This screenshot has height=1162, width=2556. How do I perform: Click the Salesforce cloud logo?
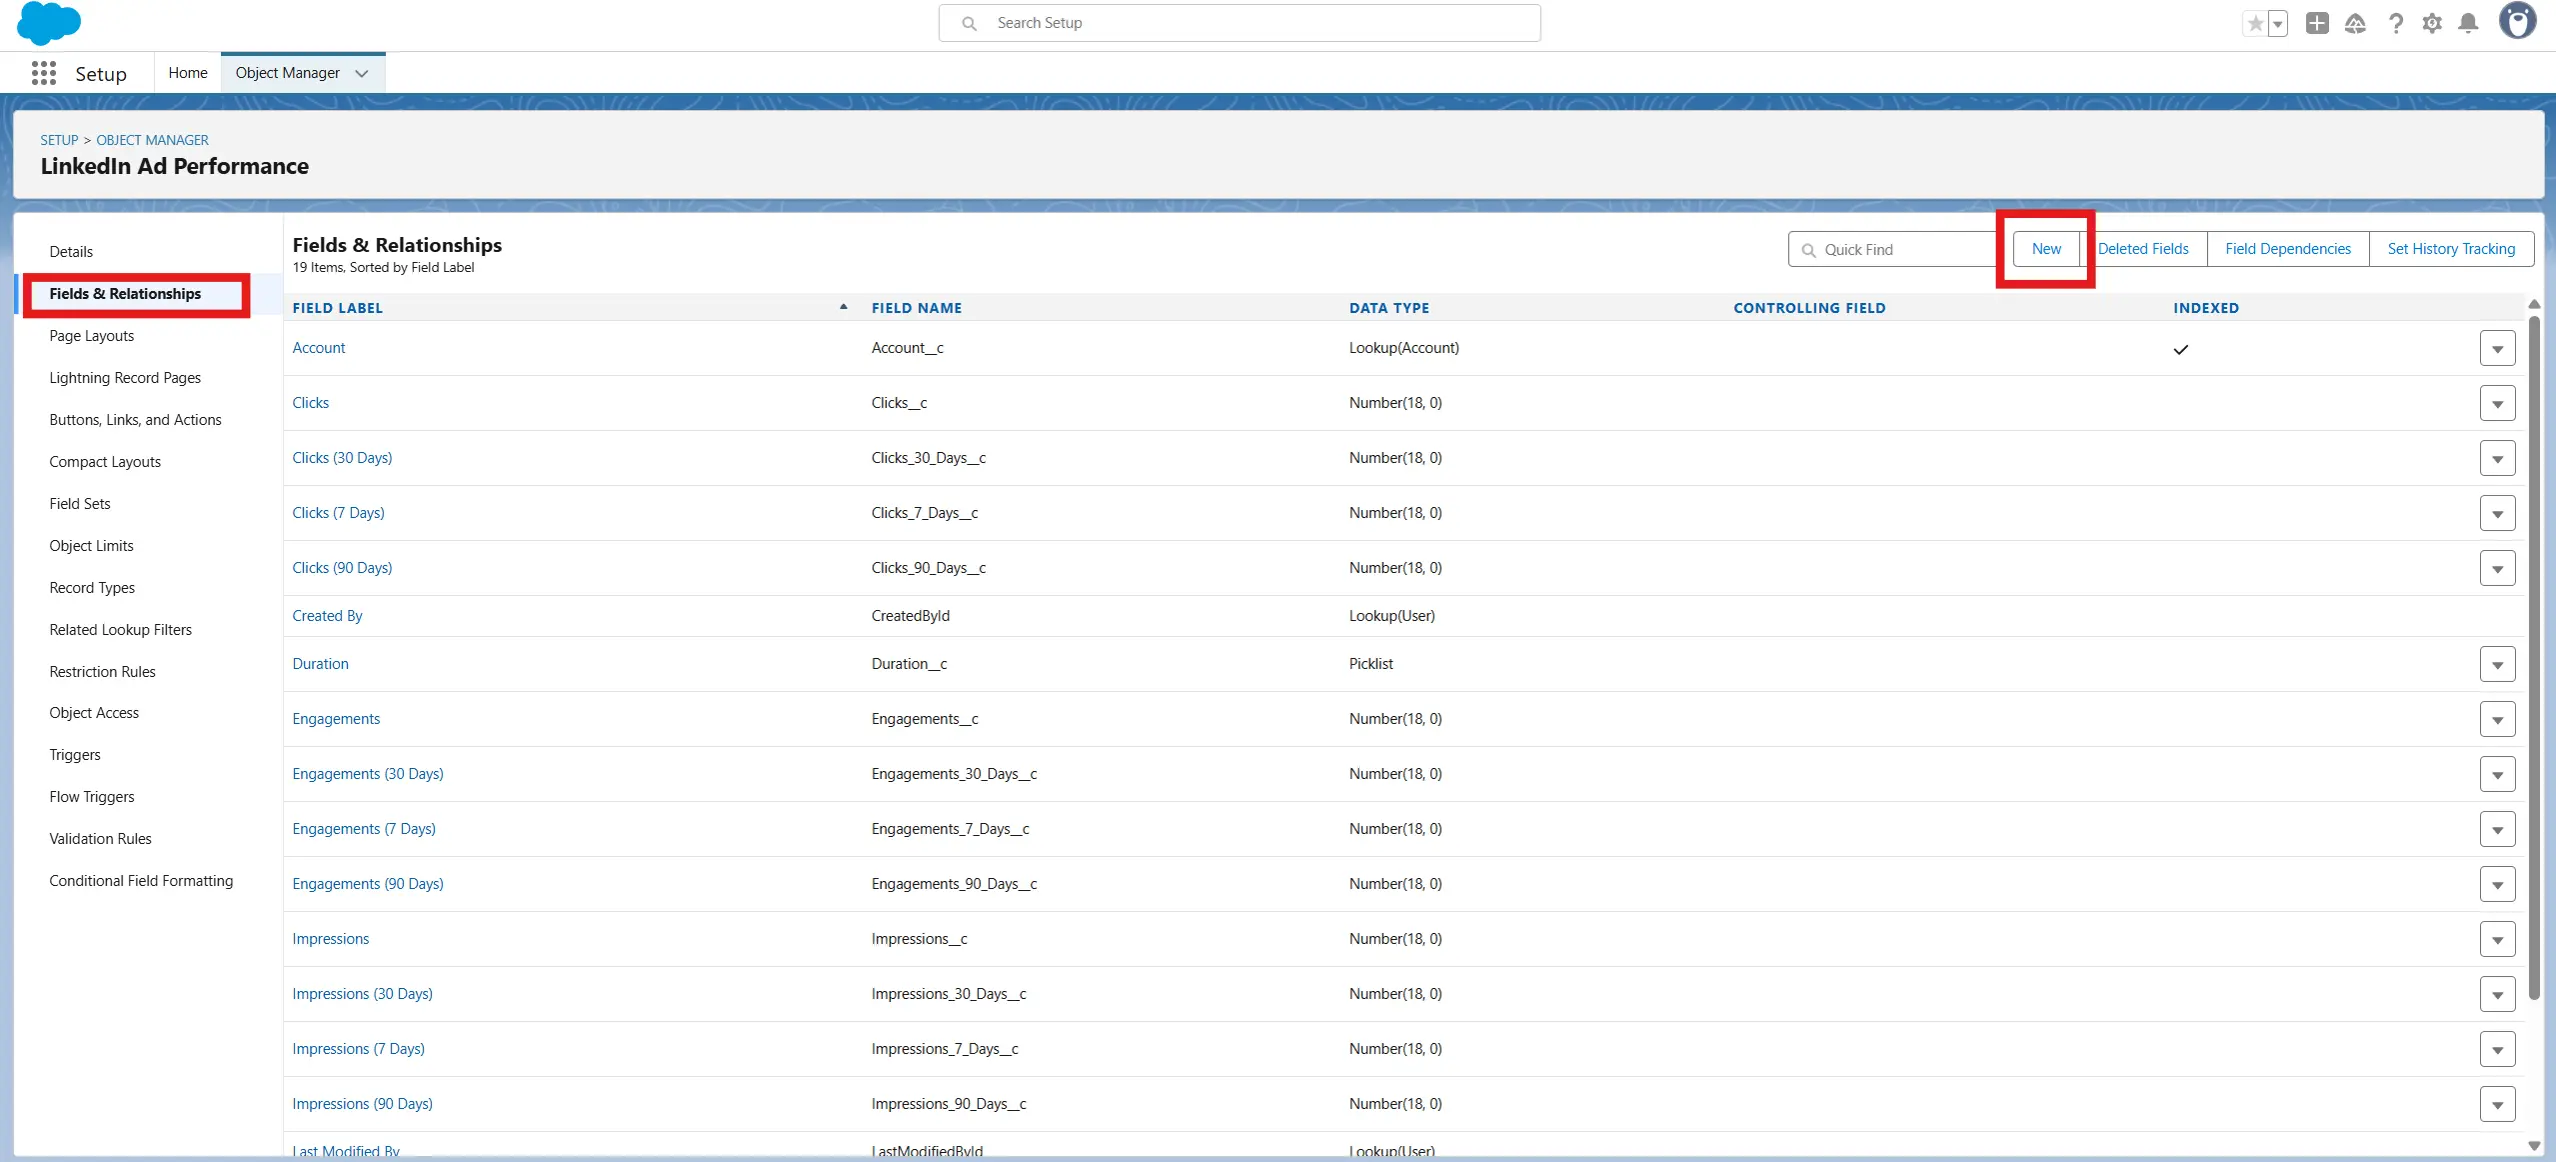(48, 23)
